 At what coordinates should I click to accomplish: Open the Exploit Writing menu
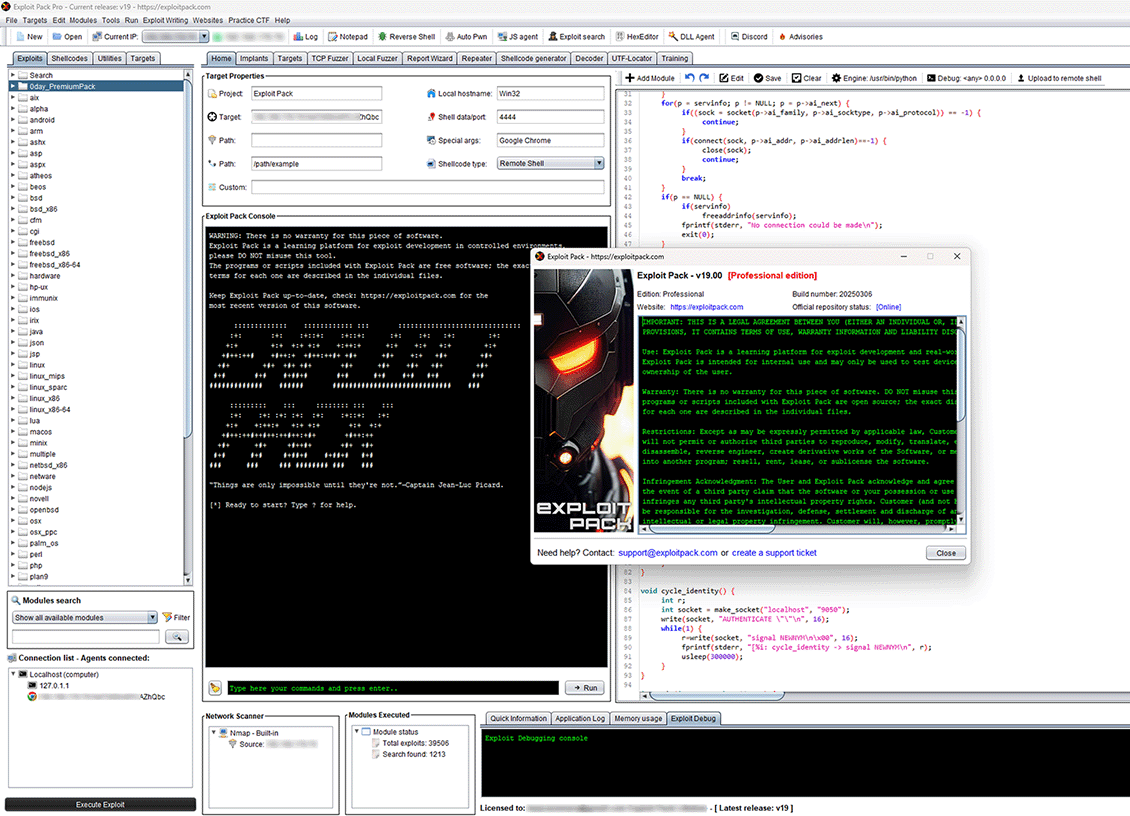166,20
